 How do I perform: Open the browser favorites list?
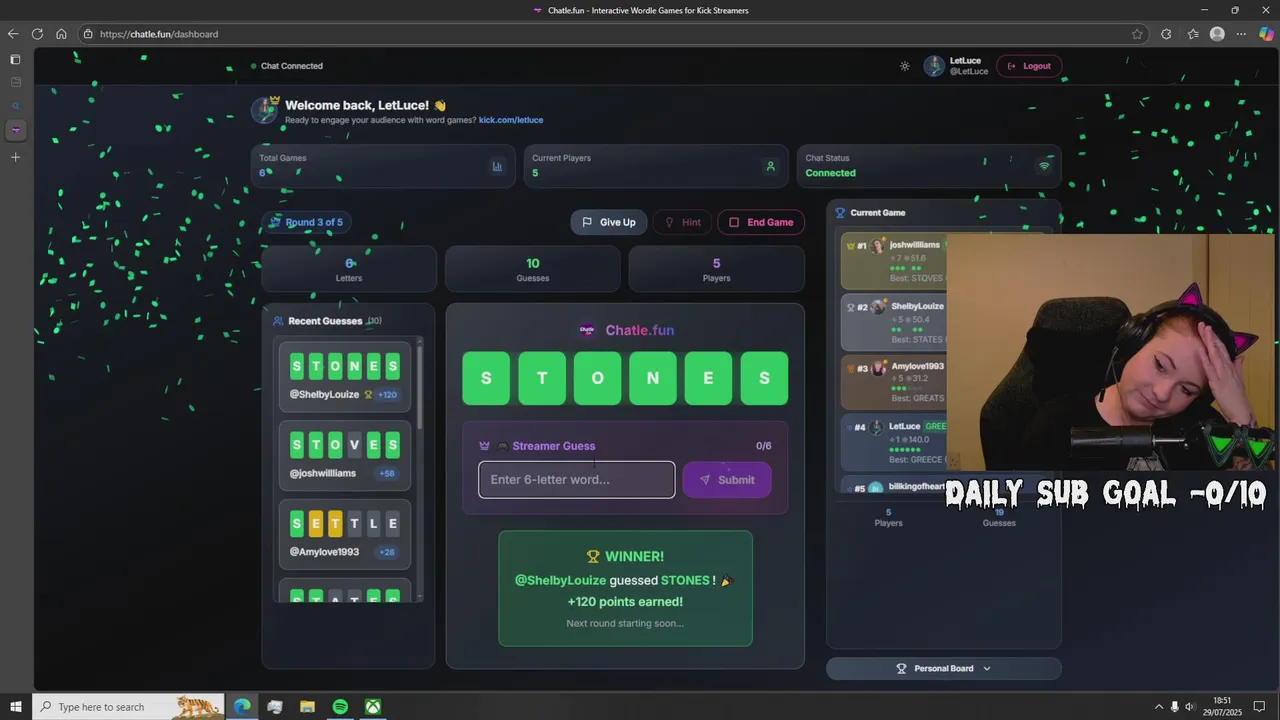tap(1193, 34)
